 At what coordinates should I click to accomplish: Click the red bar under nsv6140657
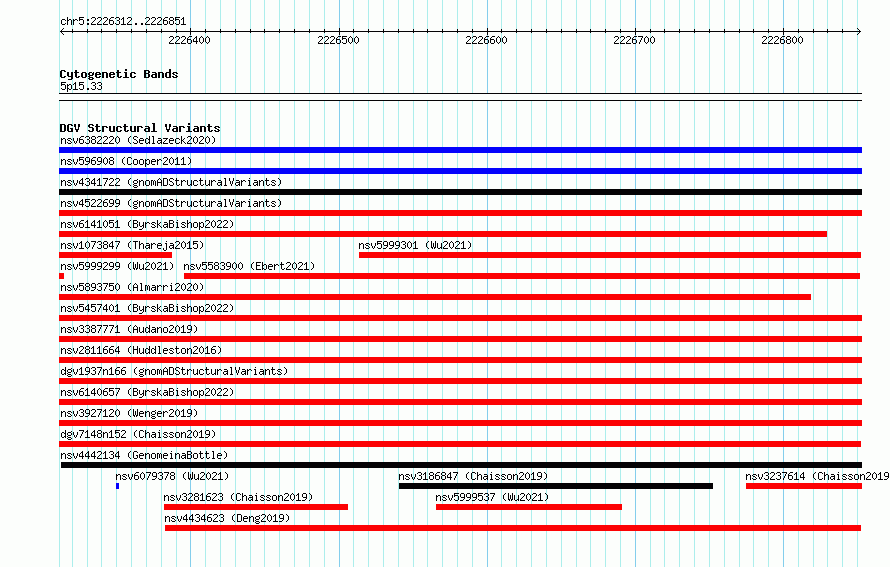coord(460,402)
